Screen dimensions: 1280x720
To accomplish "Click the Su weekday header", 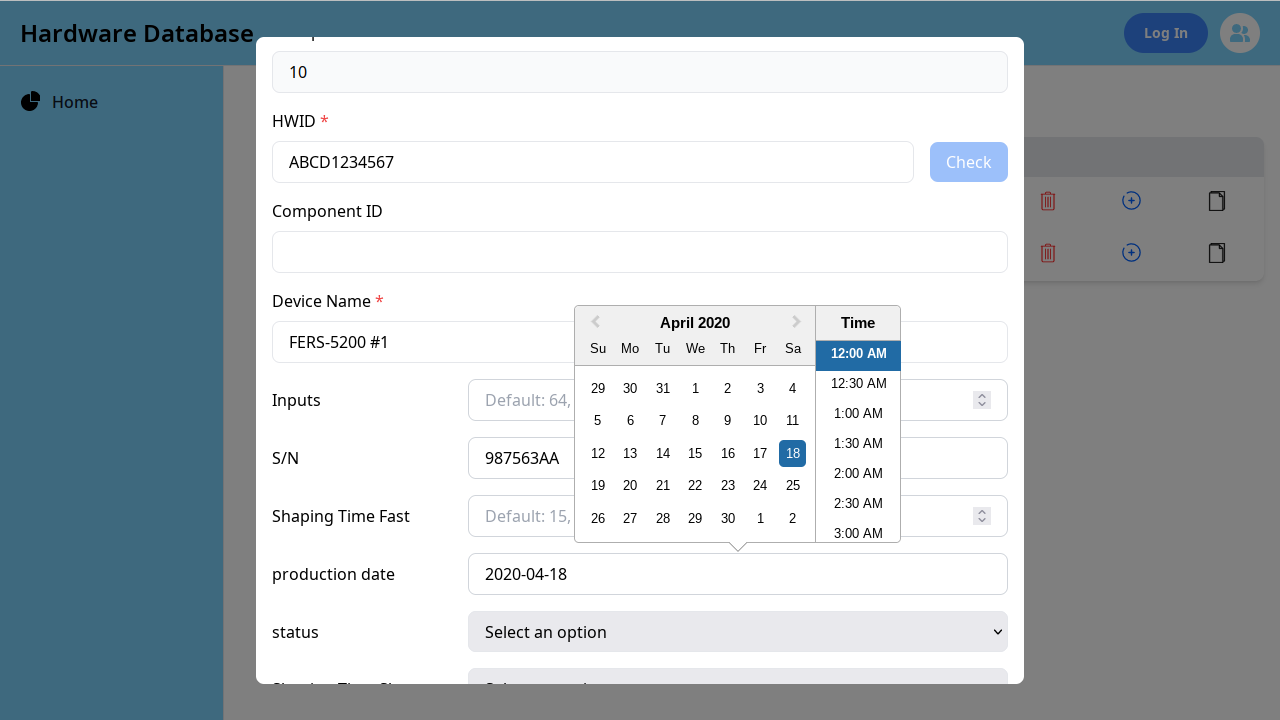I will pyautogui.click(x=598, y=348).
